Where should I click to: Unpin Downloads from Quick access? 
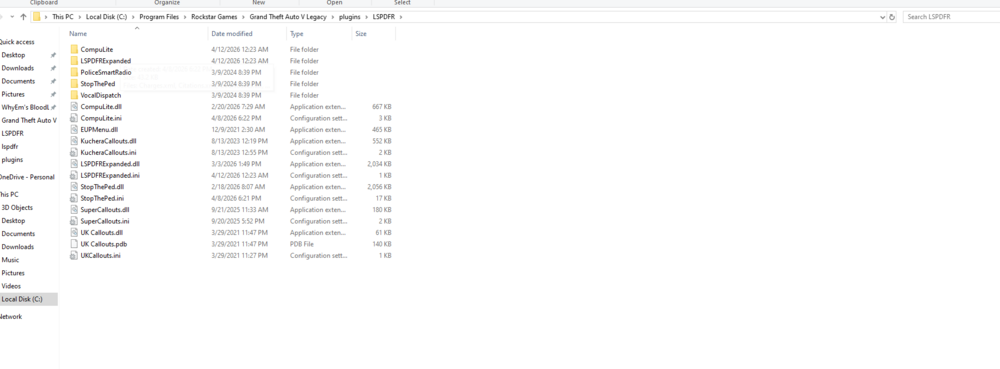[53, 68]
